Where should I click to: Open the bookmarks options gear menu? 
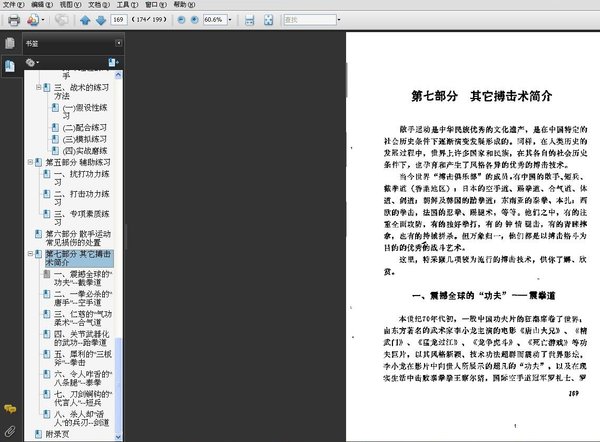coord(32,62)
